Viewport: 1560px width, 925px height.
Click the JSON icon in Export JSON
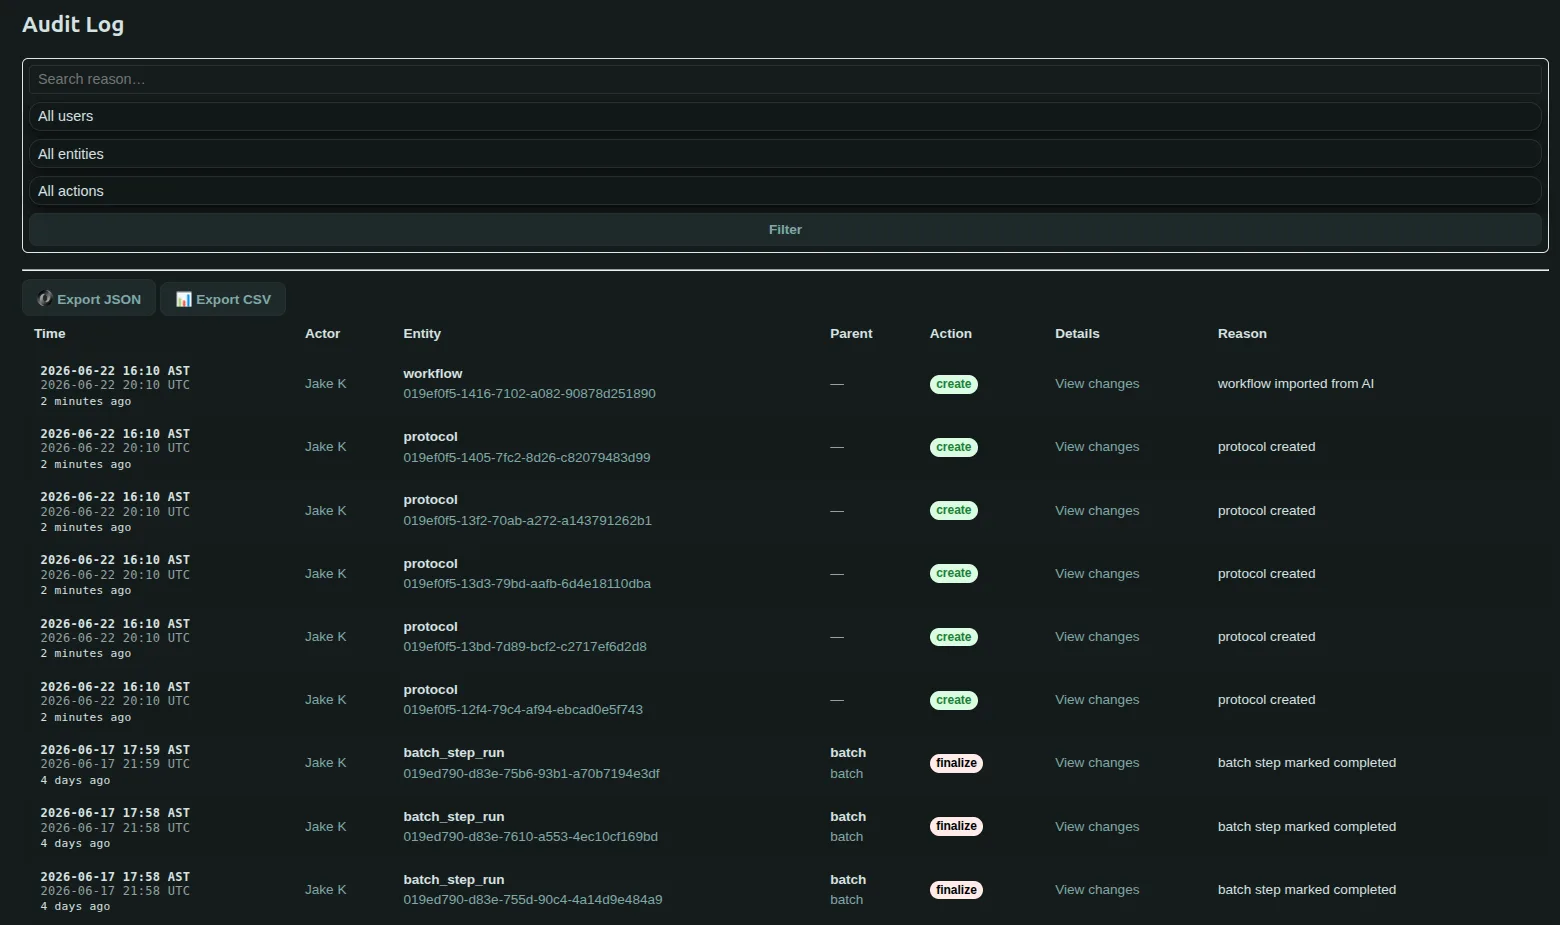tap(45, 299)
